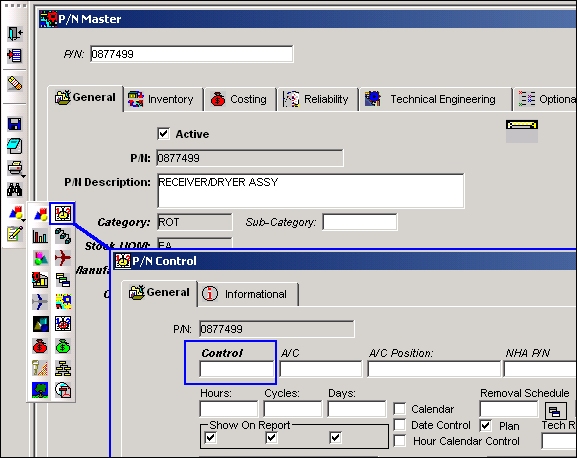Click the binoculars find icon

coord(15,190)
